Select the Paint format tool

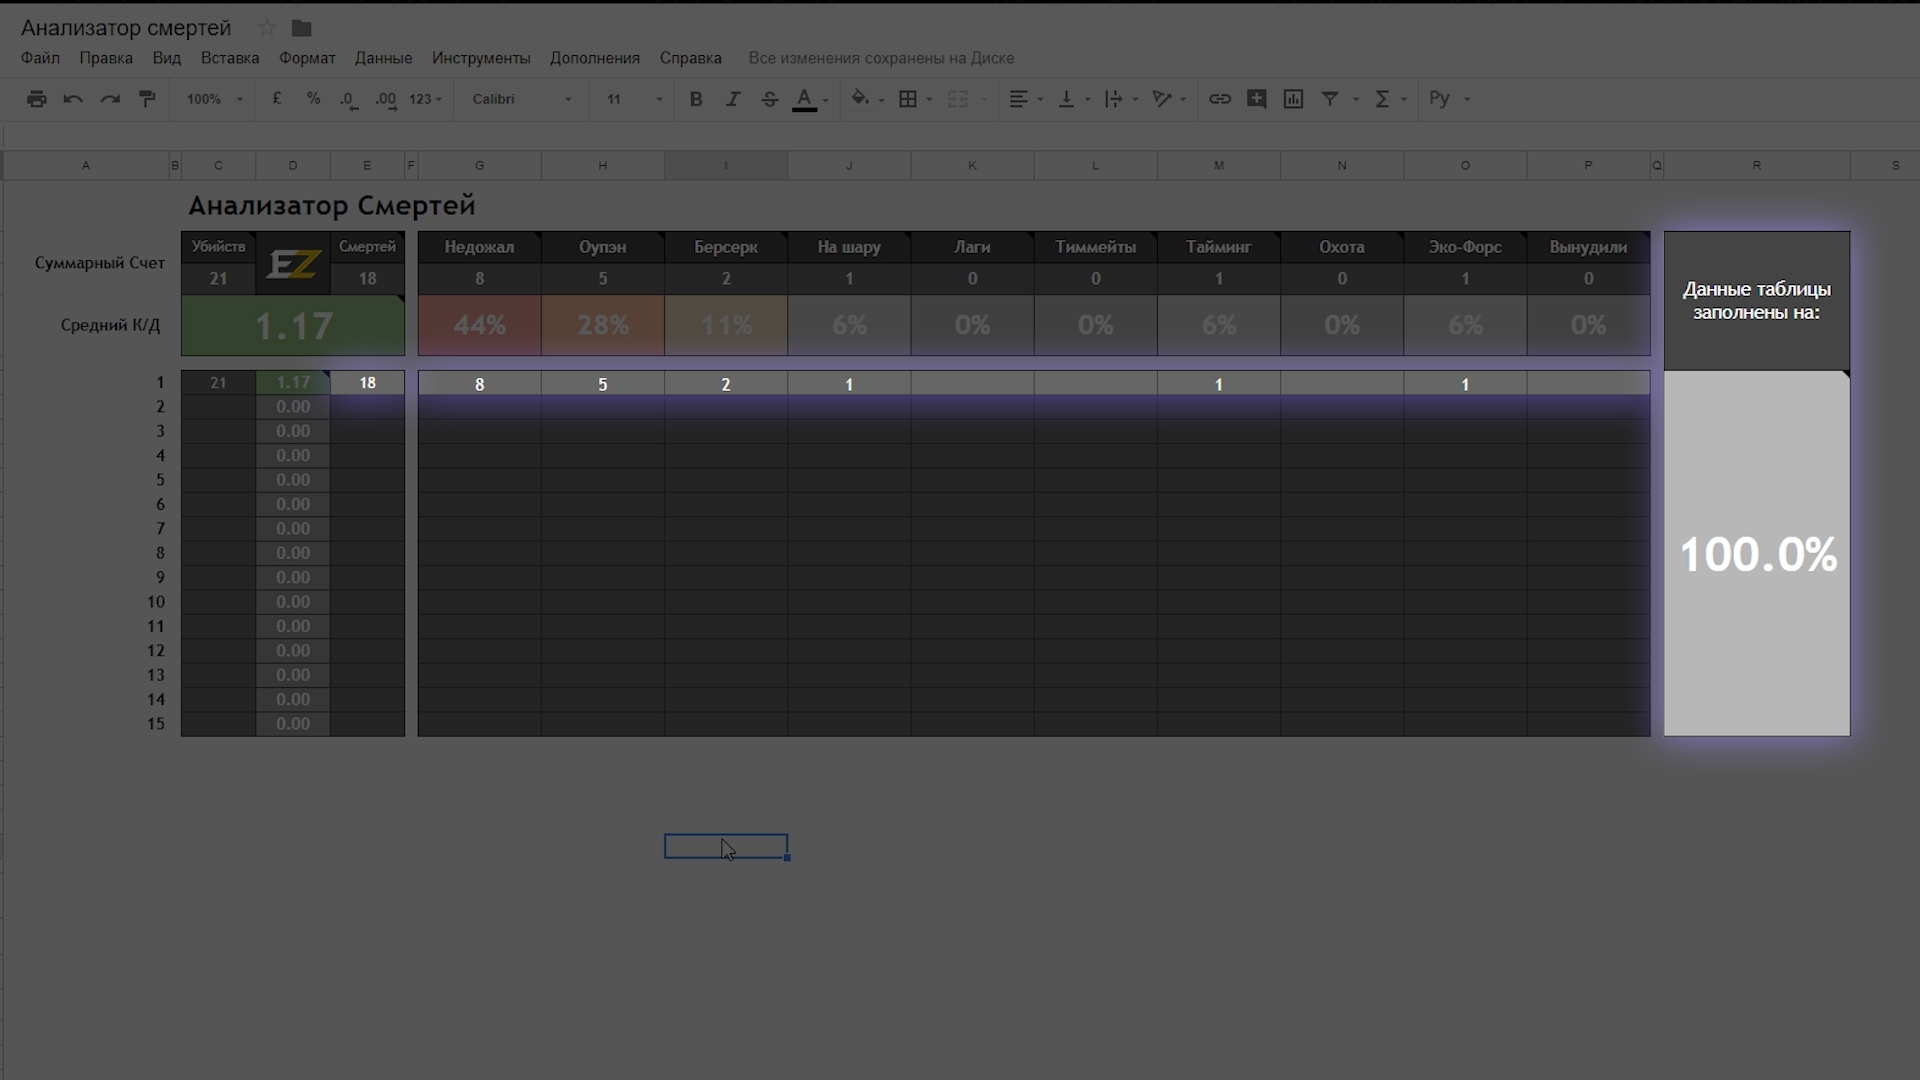point(147,99)
